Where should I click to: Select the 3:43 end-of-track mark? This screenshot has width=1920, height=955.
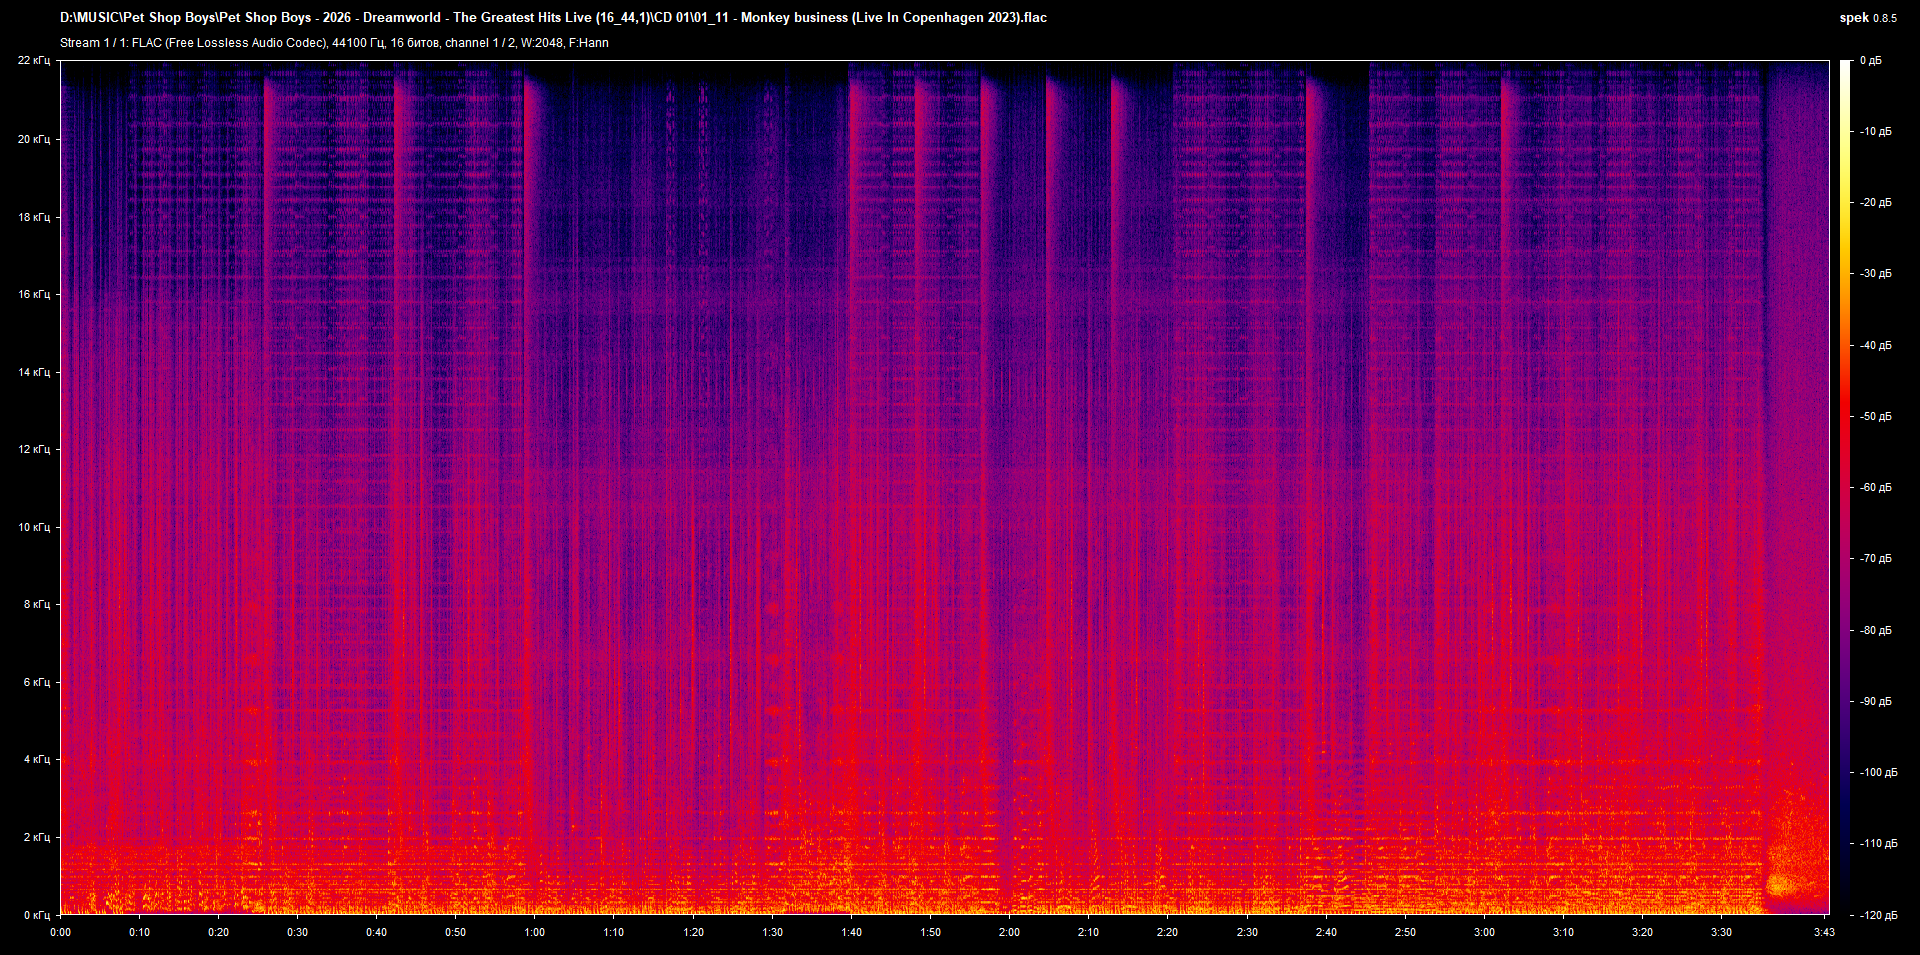pos(1823,932)
